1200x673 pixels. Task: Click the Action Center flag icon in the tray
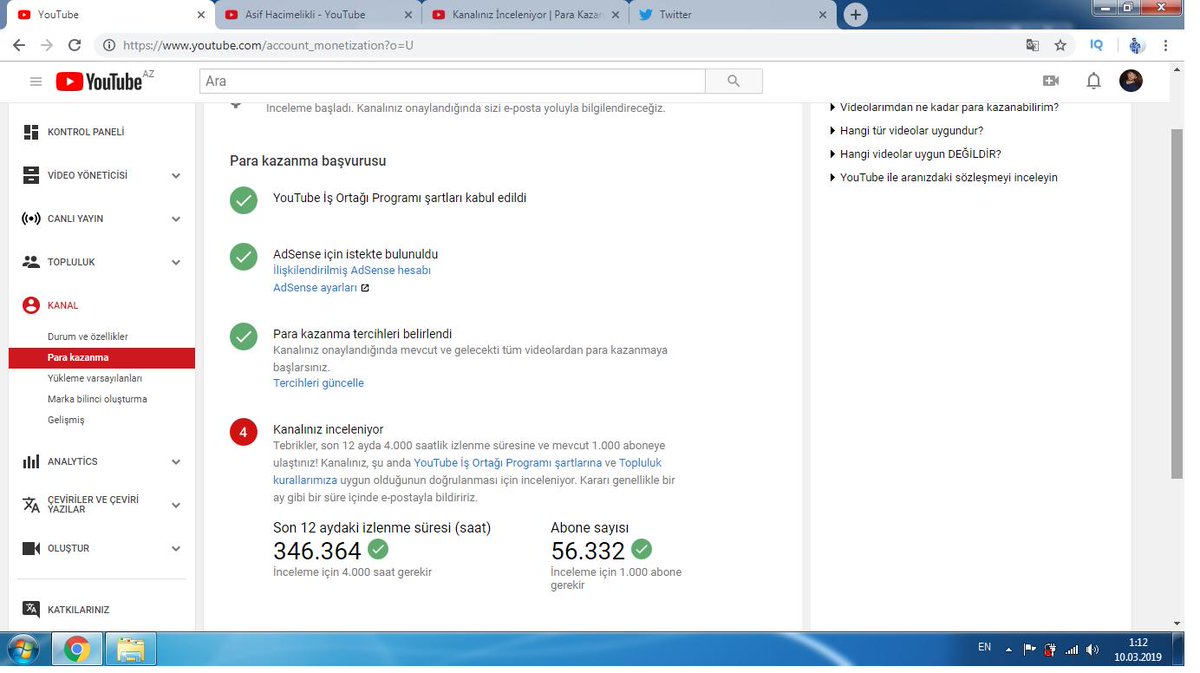[x=1029, y=650]
